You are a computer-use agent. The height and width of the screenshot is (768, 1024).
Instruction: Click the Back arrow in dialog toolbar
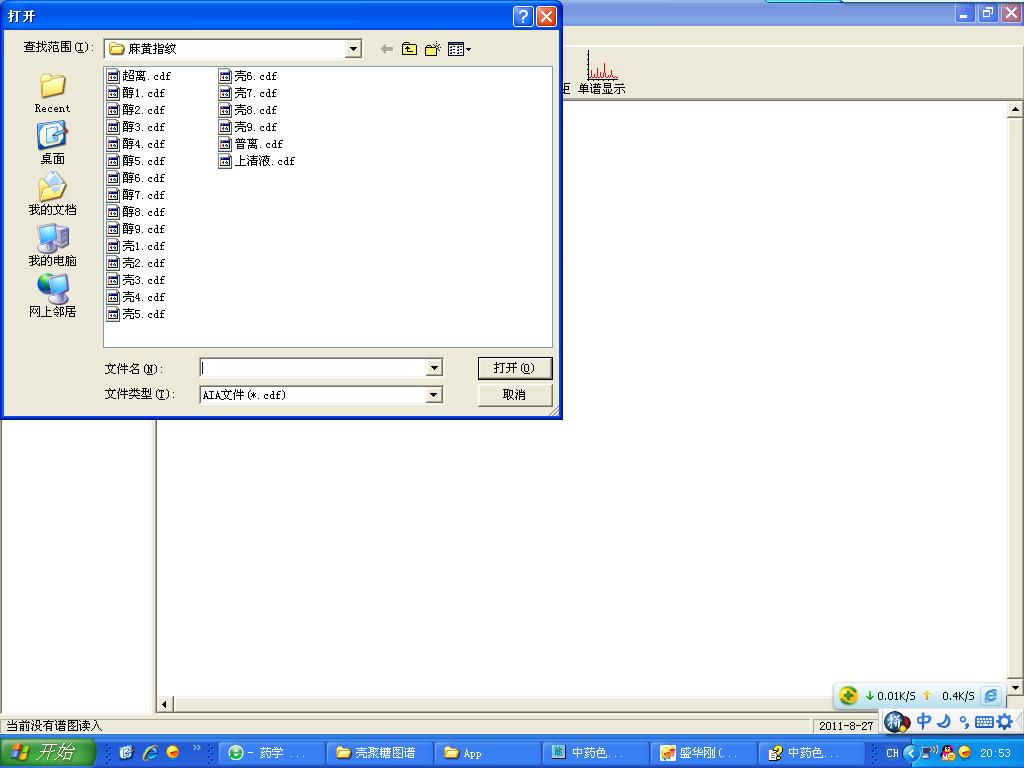pyautogui.click(x=387, y=49)
